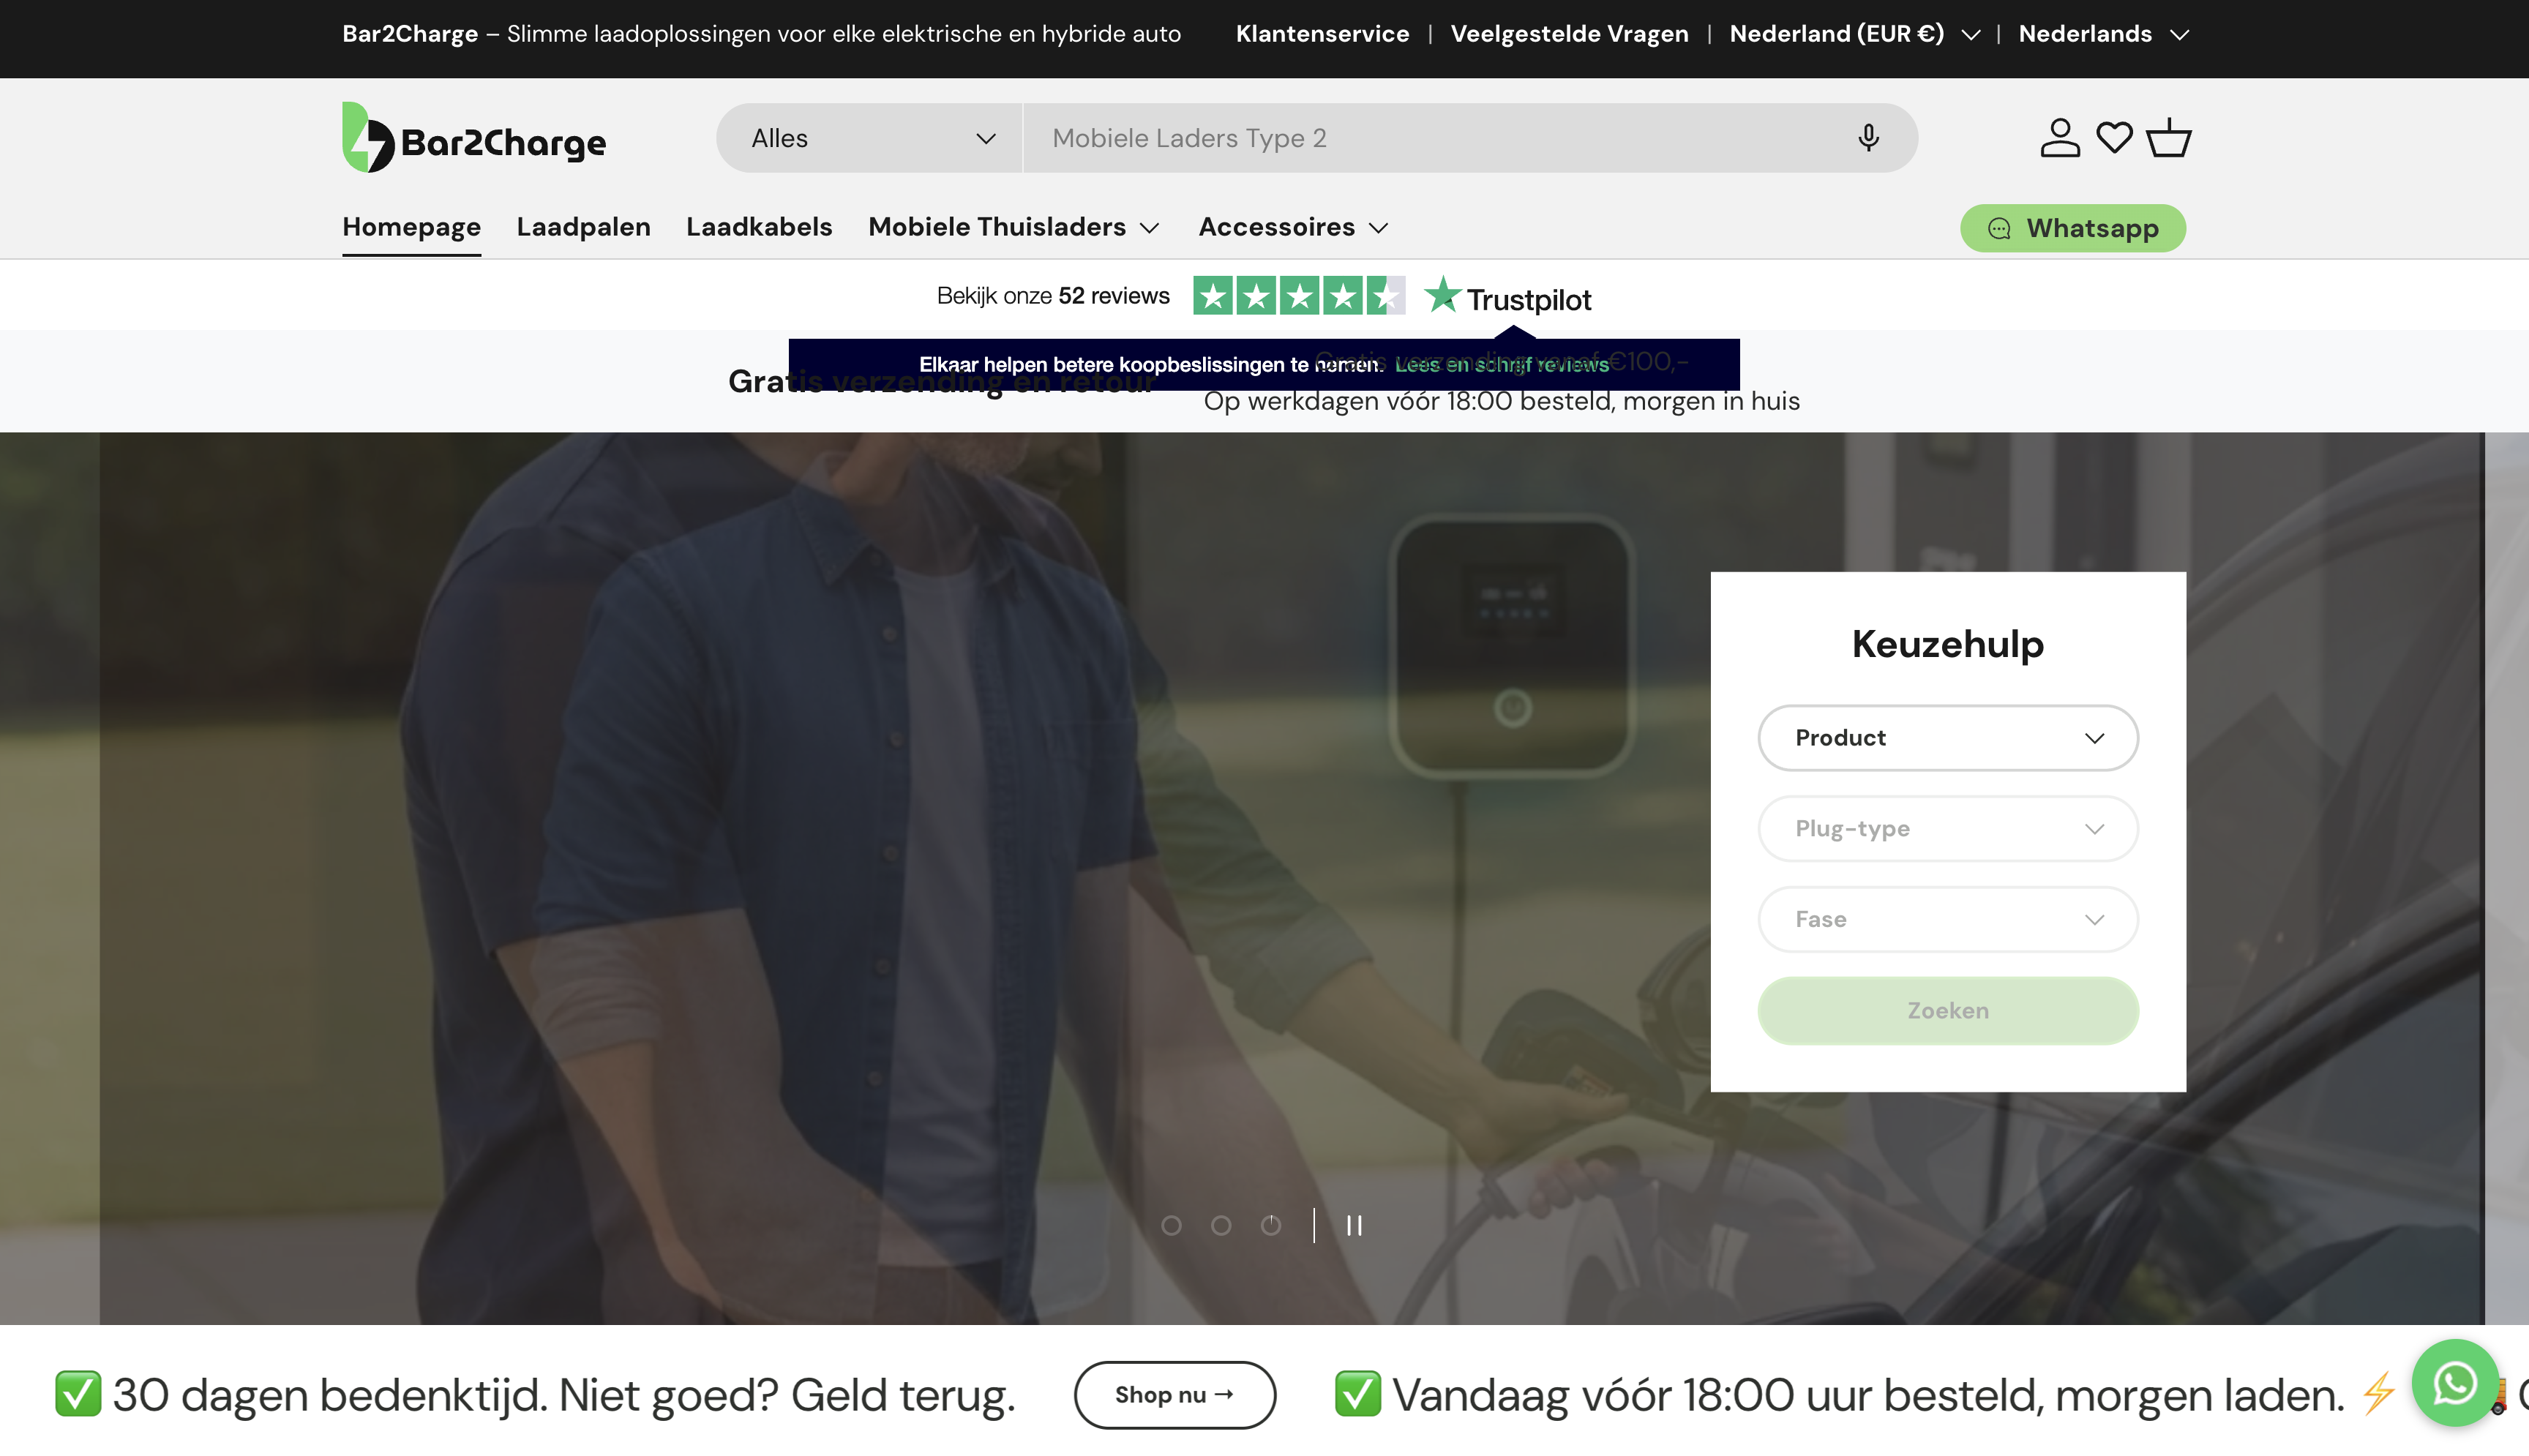Open the Veelgestelde Vragen link

point(1570,33)
